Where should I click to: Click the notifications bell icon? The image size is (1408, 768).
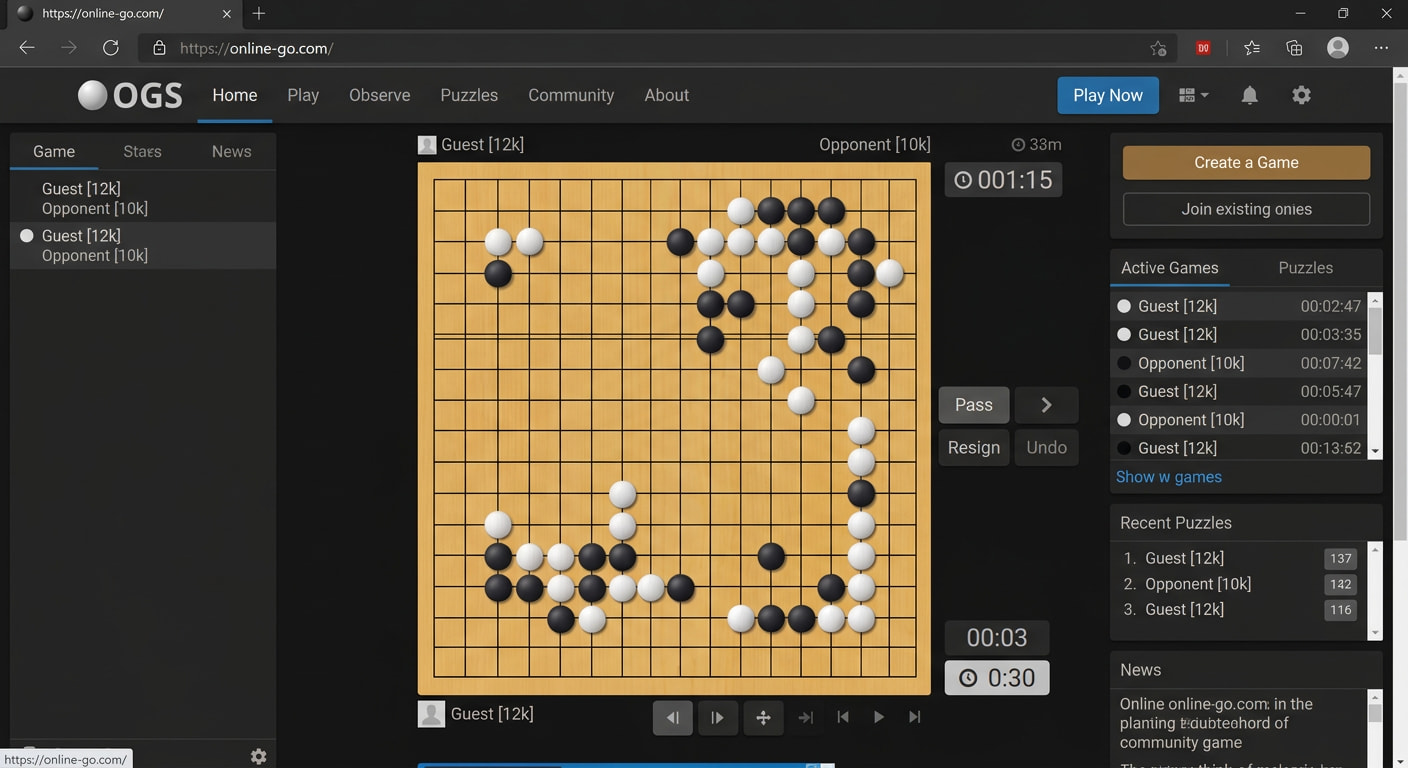point(1249,95)
